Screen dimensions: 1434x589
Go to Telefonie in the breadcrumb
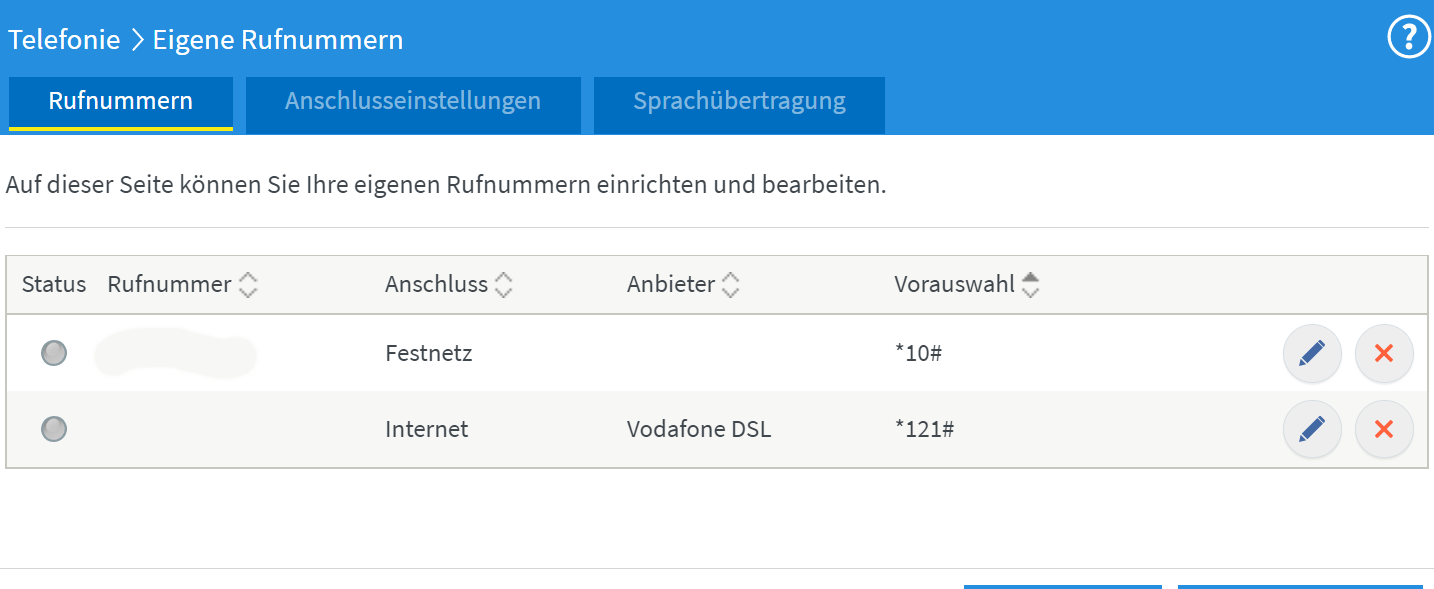[64, 40]
